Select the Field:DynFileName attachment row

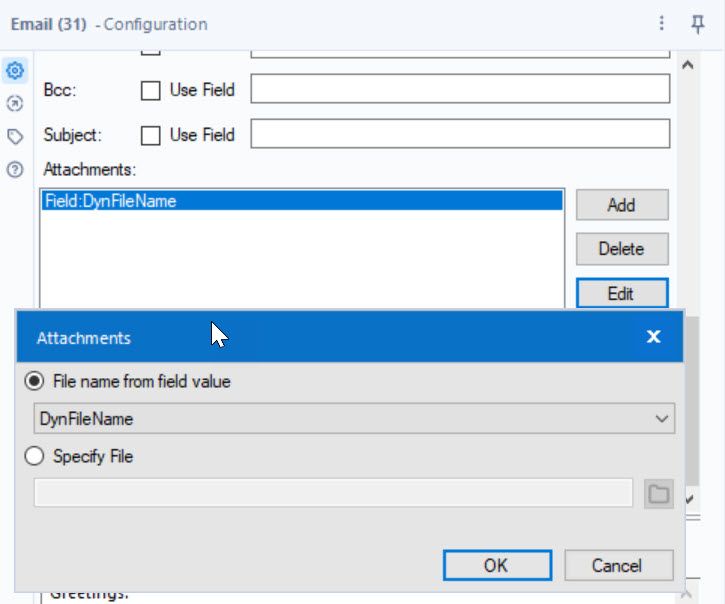(x=302, y=201)
